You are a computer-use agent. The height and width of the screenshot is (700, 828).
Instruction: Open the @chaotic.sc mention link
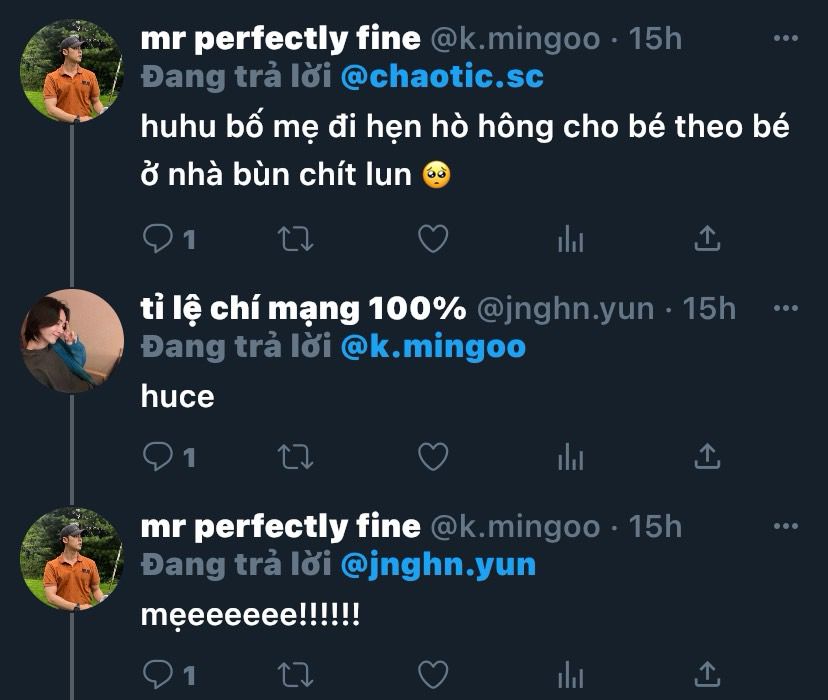[442, 76]
